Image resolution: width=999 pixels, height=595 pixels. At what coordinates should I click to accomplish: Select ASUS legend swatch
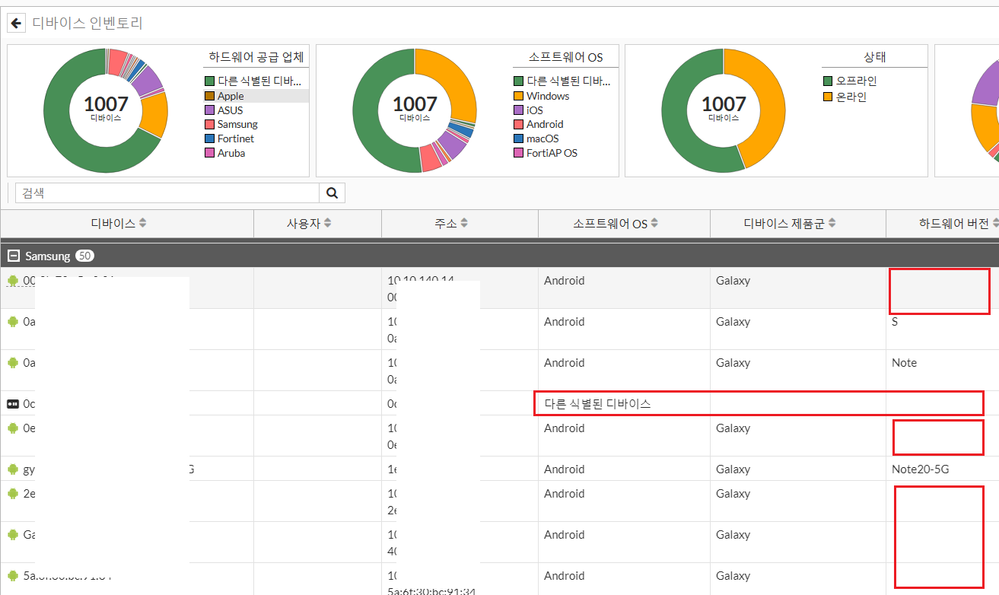(209, 110)
